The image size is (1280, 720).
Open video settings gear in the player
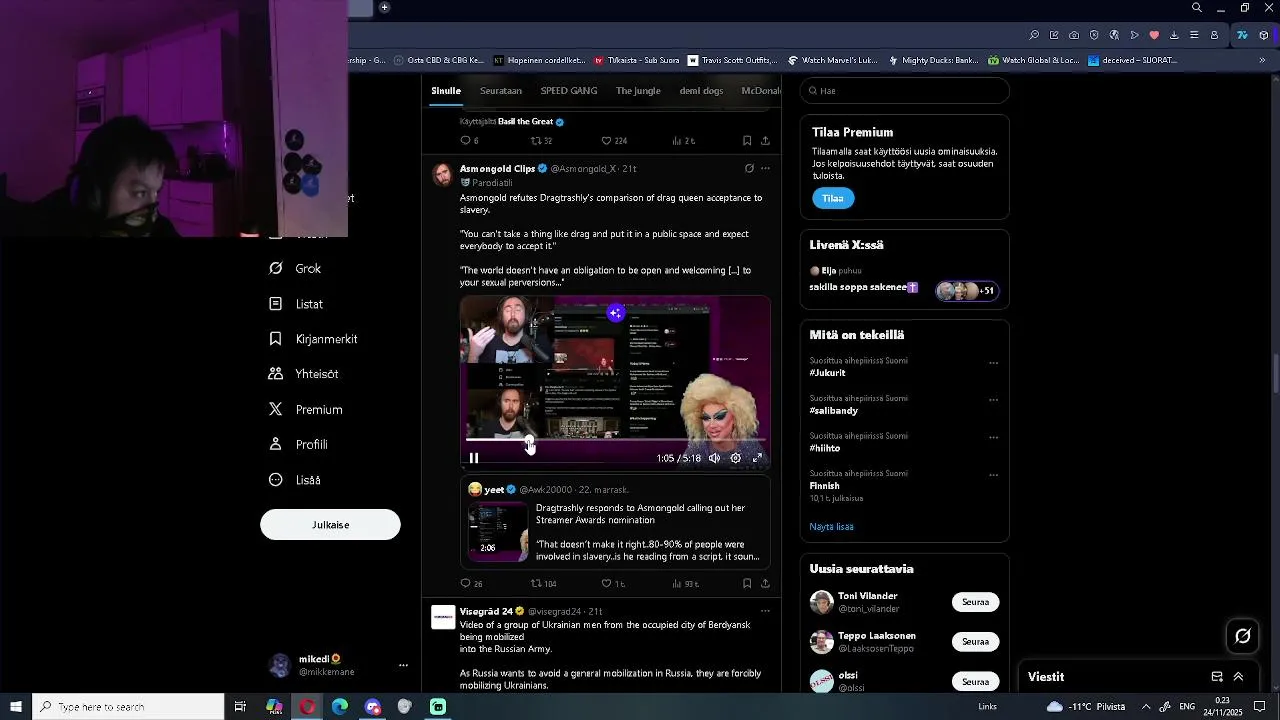736,458
